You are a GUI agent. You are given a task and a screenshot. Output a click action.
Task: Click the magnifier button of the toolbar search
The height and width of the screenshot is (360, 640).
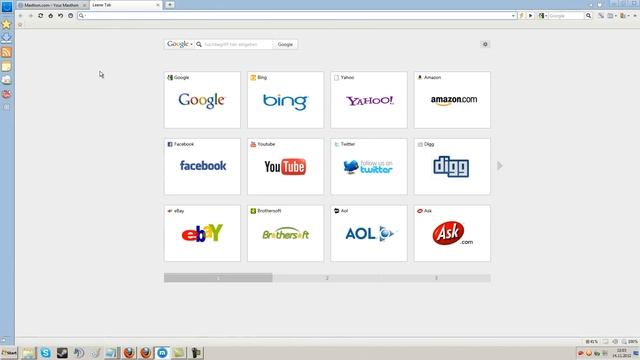(x=588, y=16)
